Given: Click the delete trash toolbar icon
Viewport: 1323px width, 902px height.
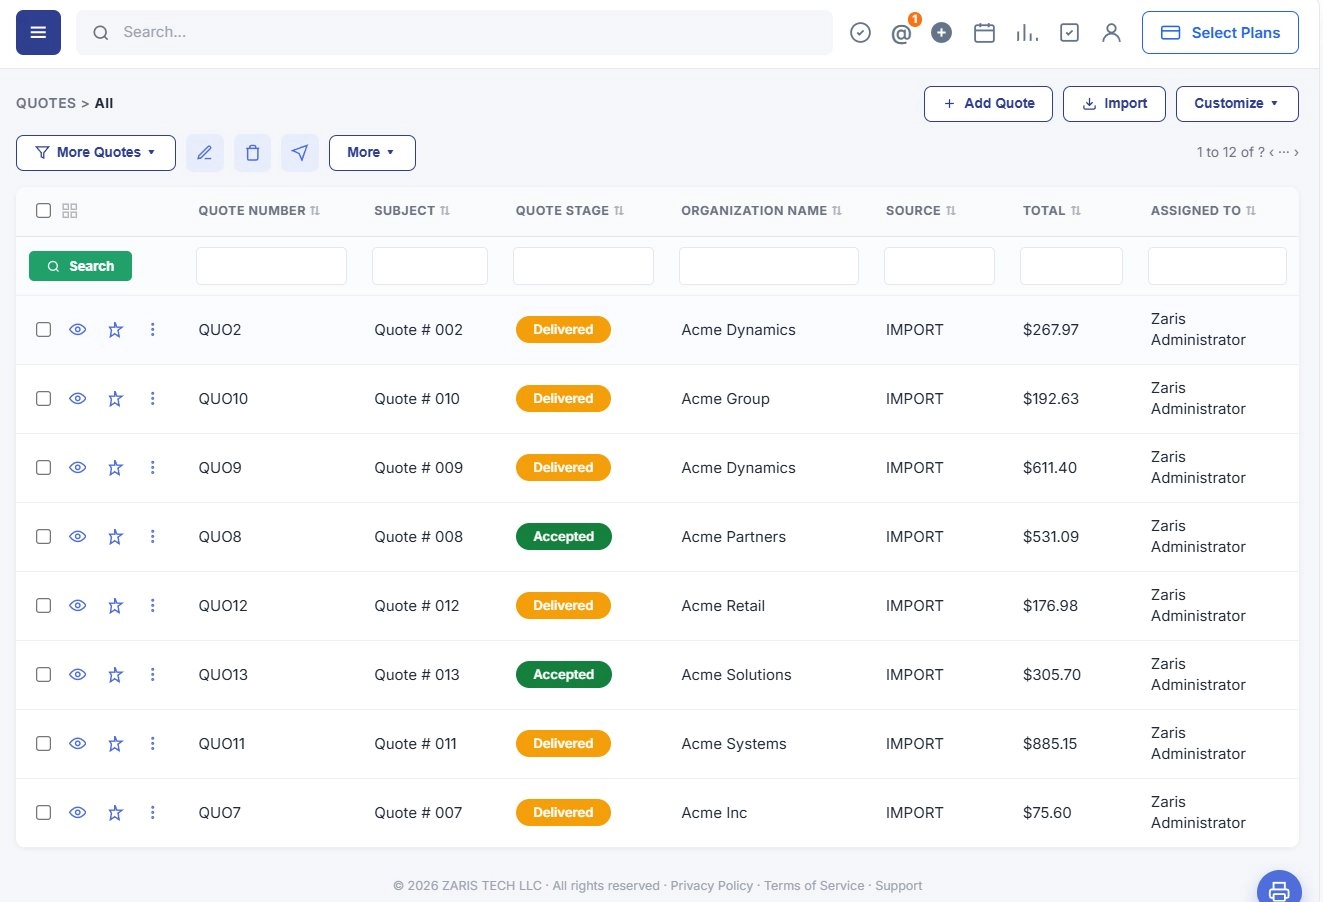Looking at the screenshot, I should pyautogui.click(x=253, y=153).
